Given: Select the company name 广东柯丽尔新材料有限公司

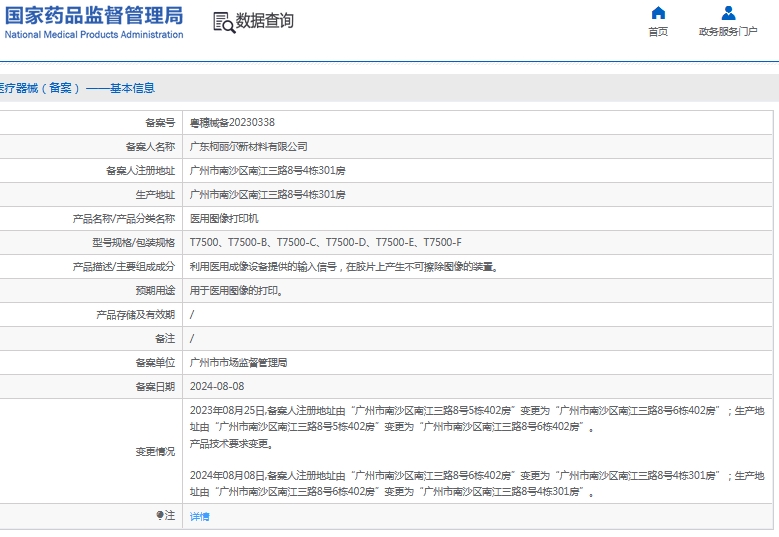Looking at the screenshot, I should click(248, 147).
